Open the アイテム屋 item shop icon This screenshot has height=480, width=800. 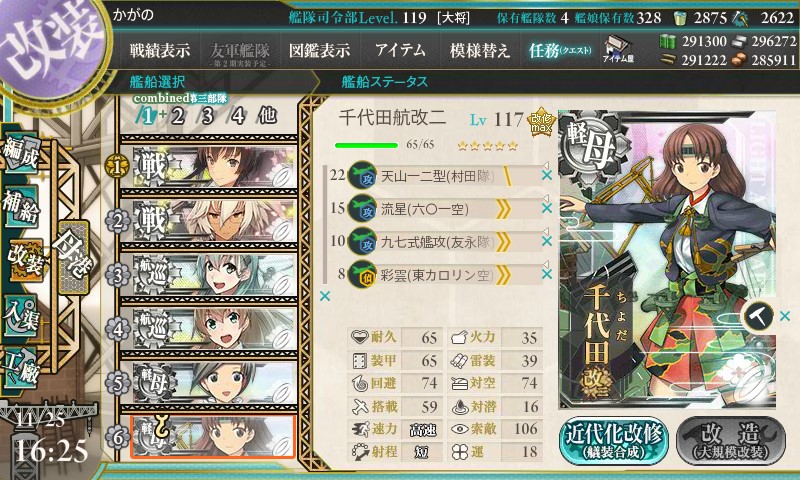click(x=618, y=49)
